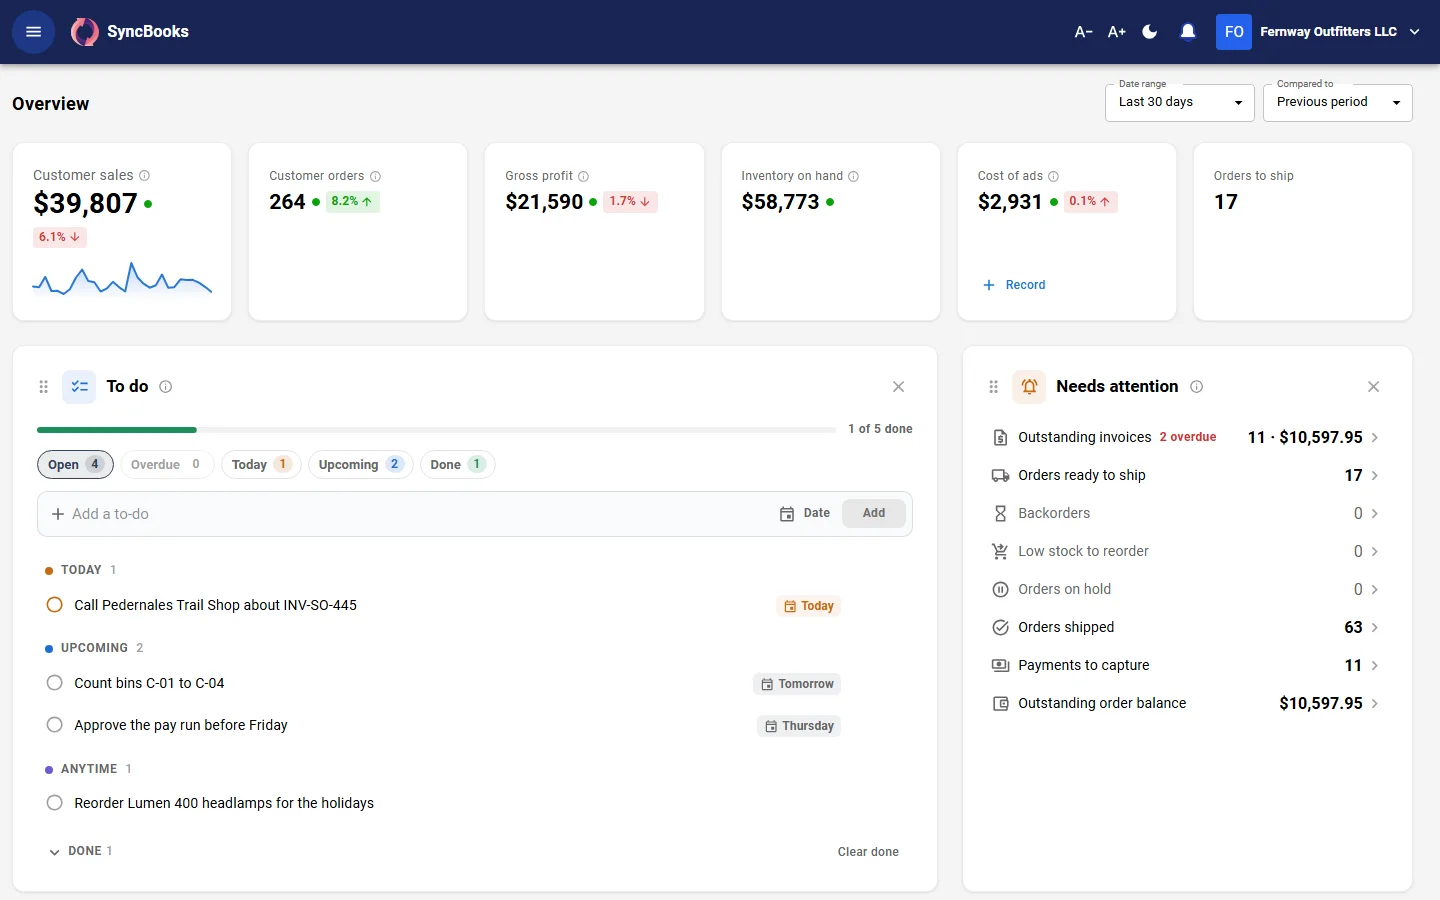Toggle dark mode moon icon

point(1150,32)
